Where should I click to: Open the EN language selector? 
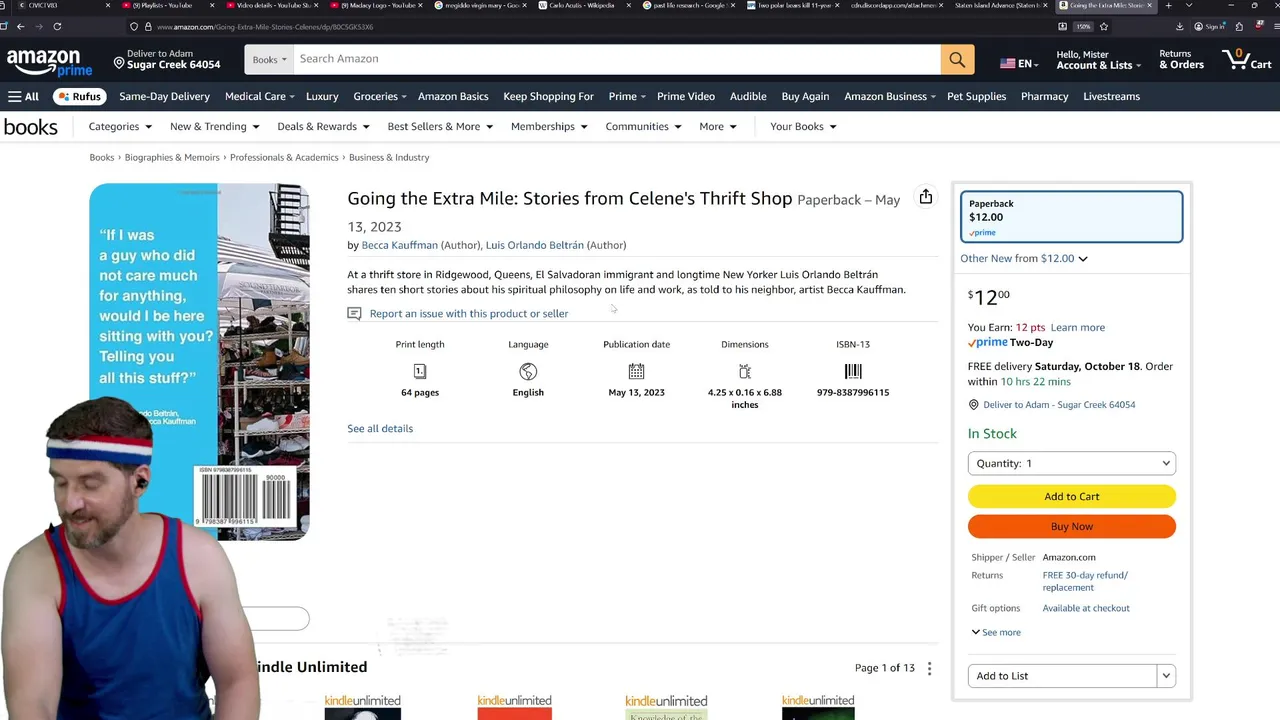pyautogui.click(x=1020, y=64)
